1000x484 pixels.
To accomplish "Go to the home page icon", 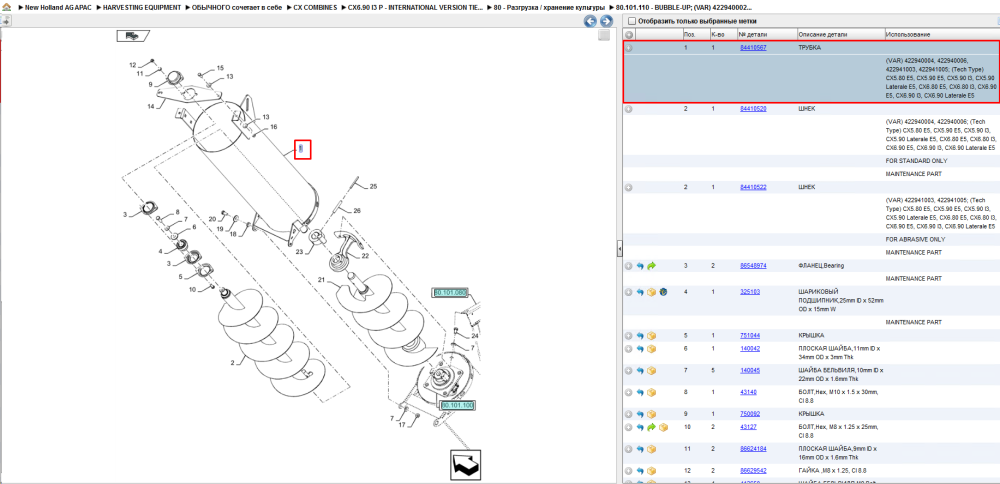I will pyautogui.click(x=5, y=8).
